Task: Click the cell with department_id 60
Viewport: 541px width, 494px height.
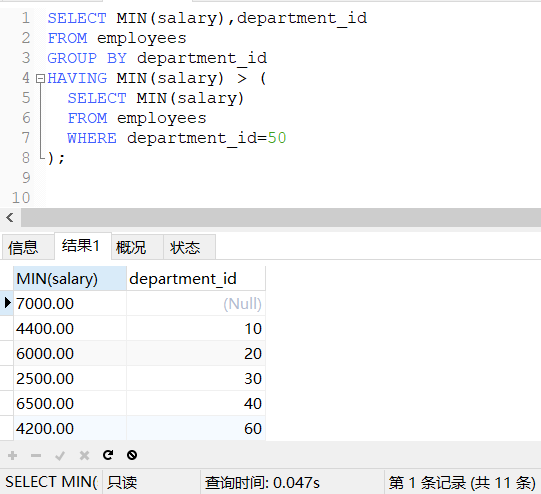Action: pos(196,428)
